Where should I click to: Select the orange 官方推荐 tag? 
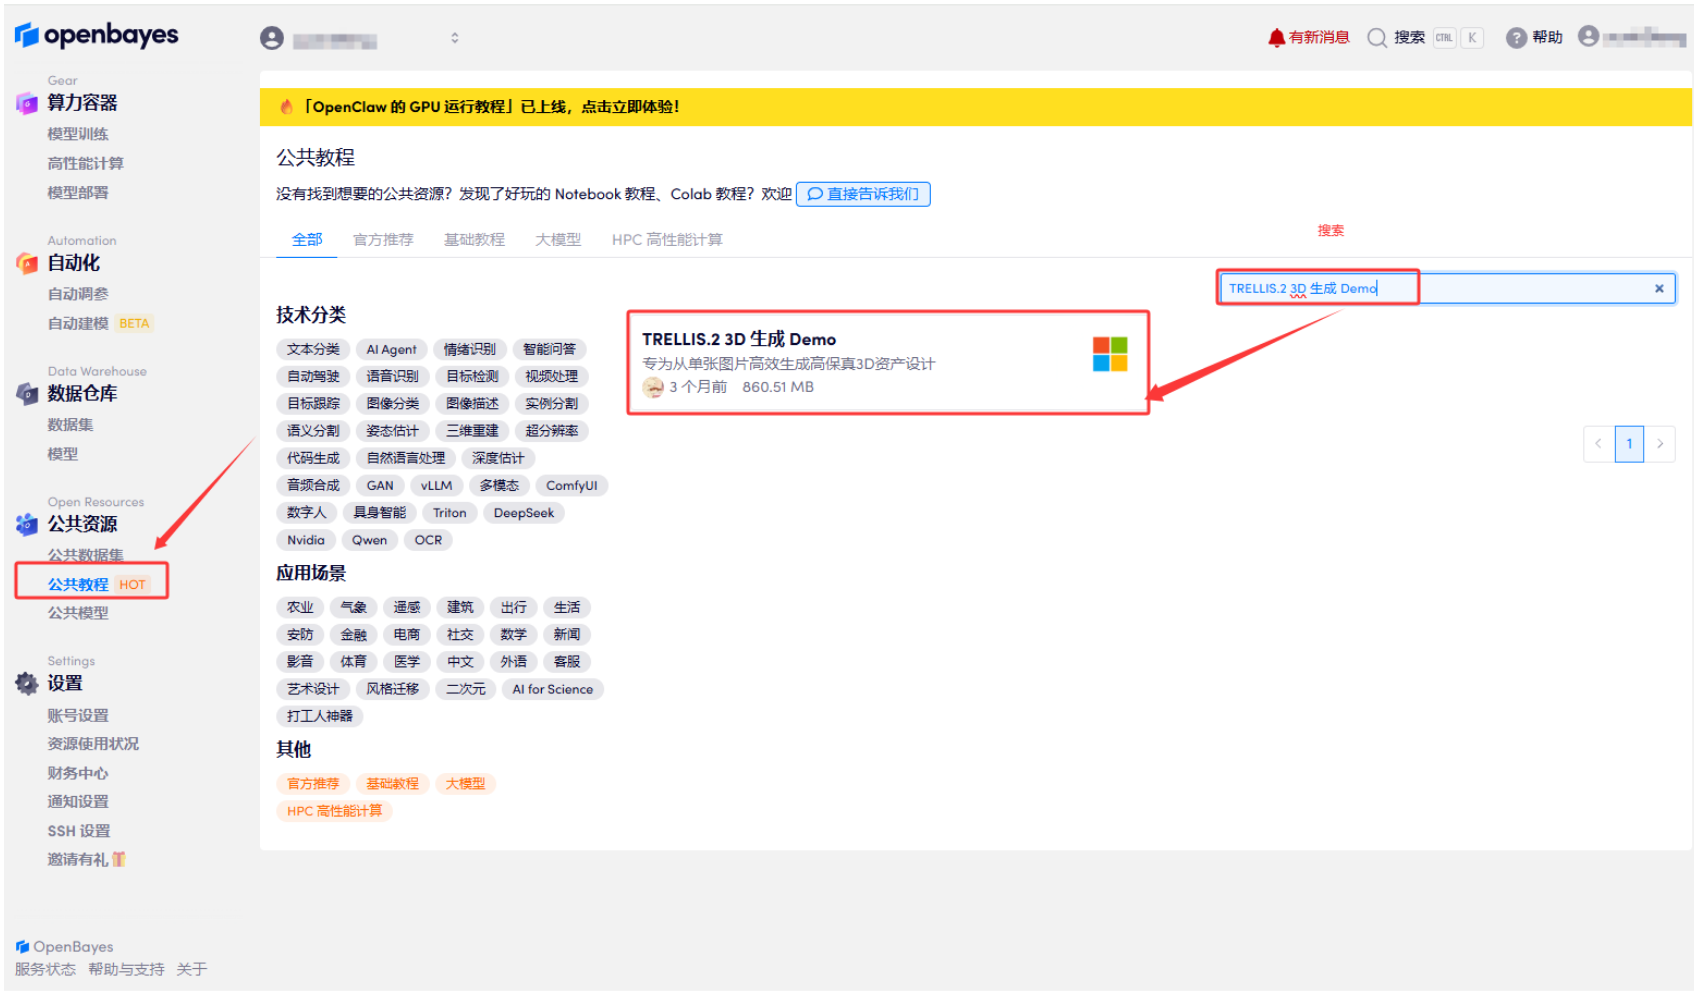pyautogui.click(x=313, y=784)
